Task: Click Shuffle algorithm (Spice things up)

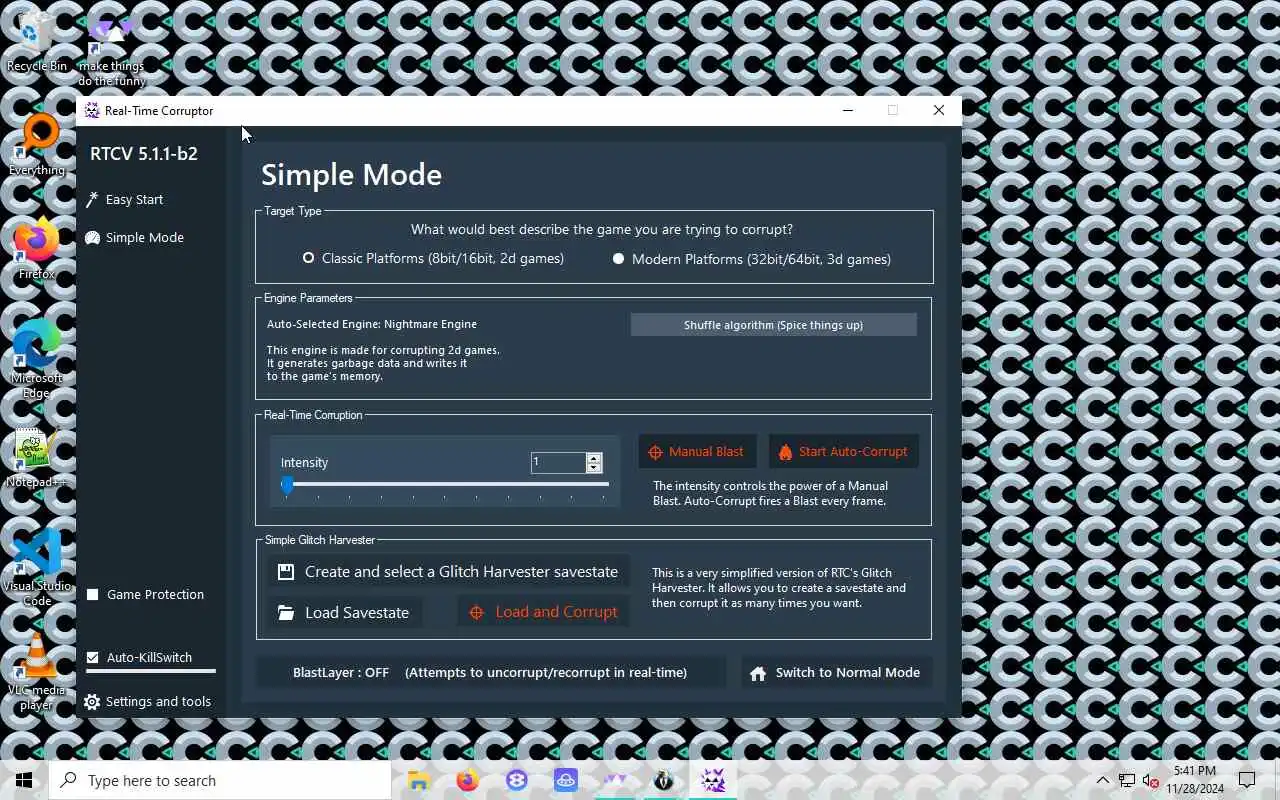Action: coord(773,324)
